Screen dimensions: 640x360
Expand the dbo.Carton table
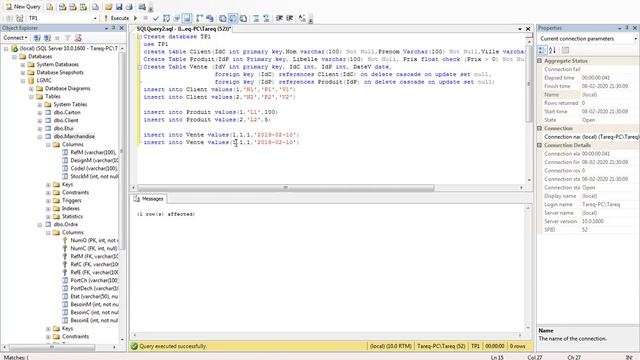40,112
